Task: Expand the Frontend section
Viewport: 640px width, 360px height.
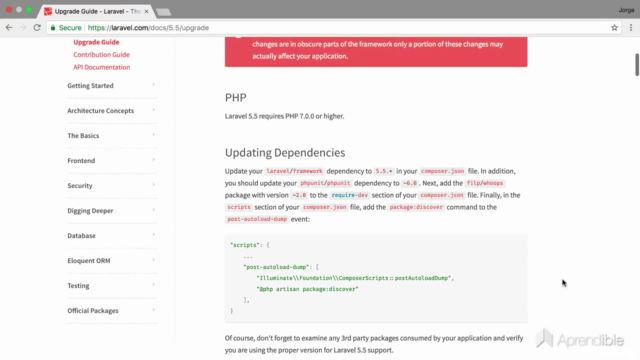Action: coord(111,160)
